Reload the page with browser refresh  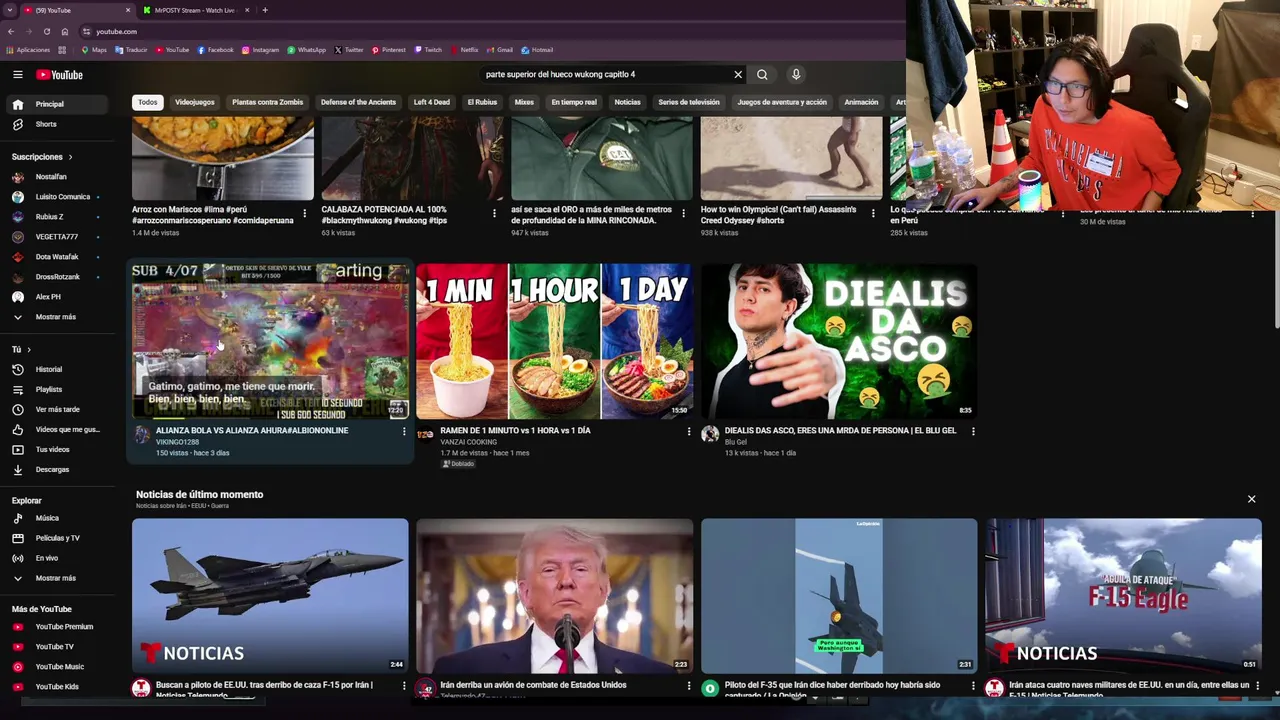(x=46, y=31)
